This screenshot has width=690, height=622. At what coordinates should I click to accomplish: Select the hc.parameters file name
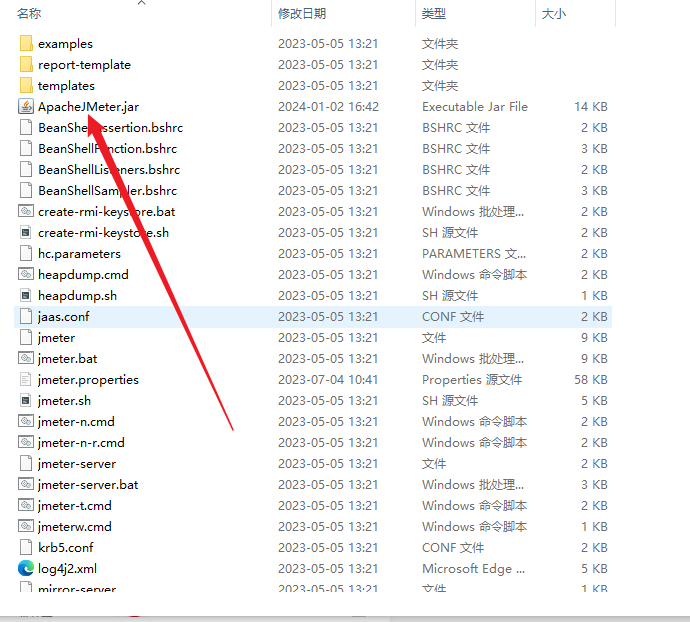tap(79, 254)
